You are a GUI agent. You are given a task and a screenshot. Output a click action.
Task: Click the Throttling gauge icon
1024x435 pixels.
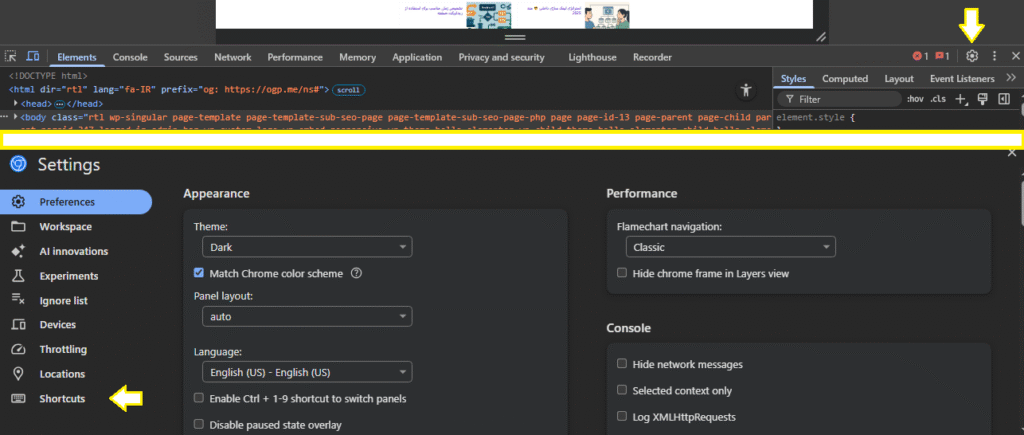18,349
